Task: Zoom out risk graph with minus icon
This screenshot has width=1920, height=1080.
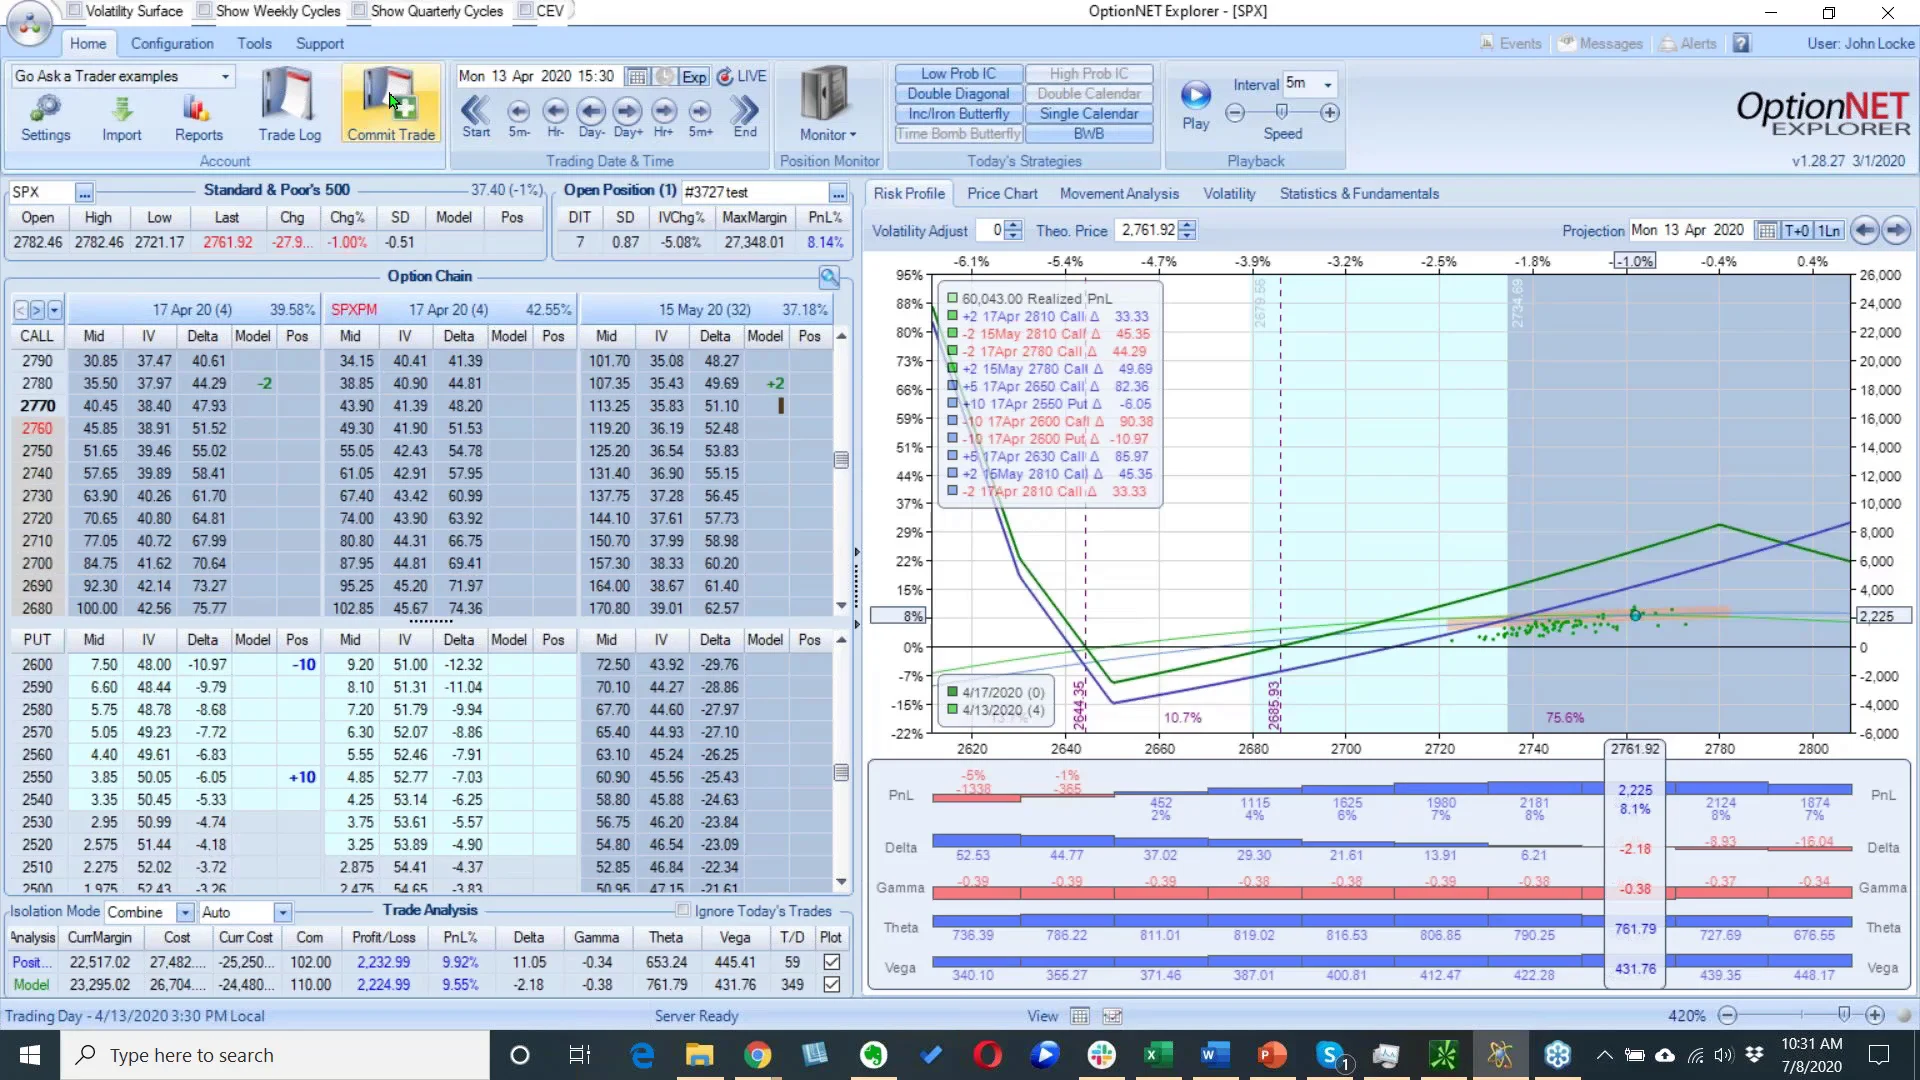Action: (1727, 1016)
